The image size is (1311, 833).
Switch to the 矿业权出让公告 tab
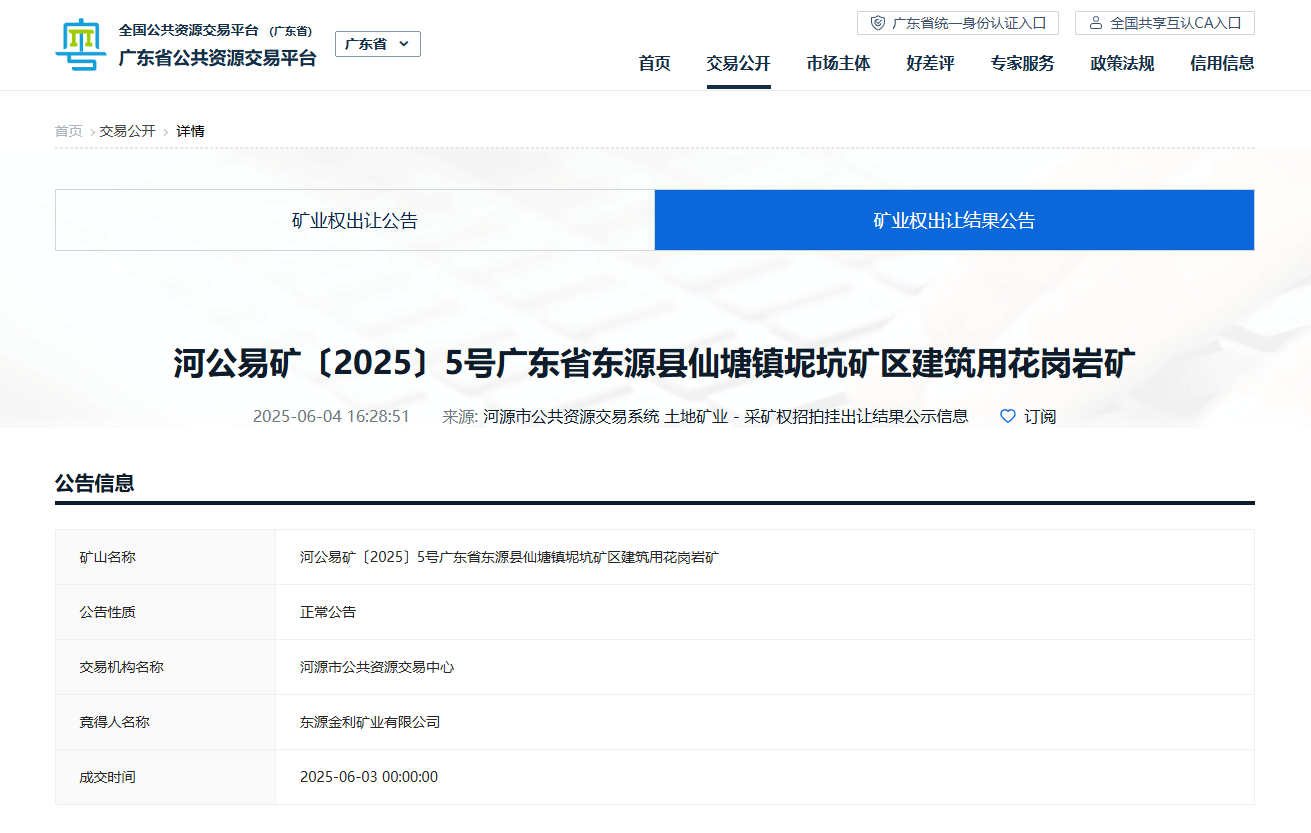pos(355,221)
